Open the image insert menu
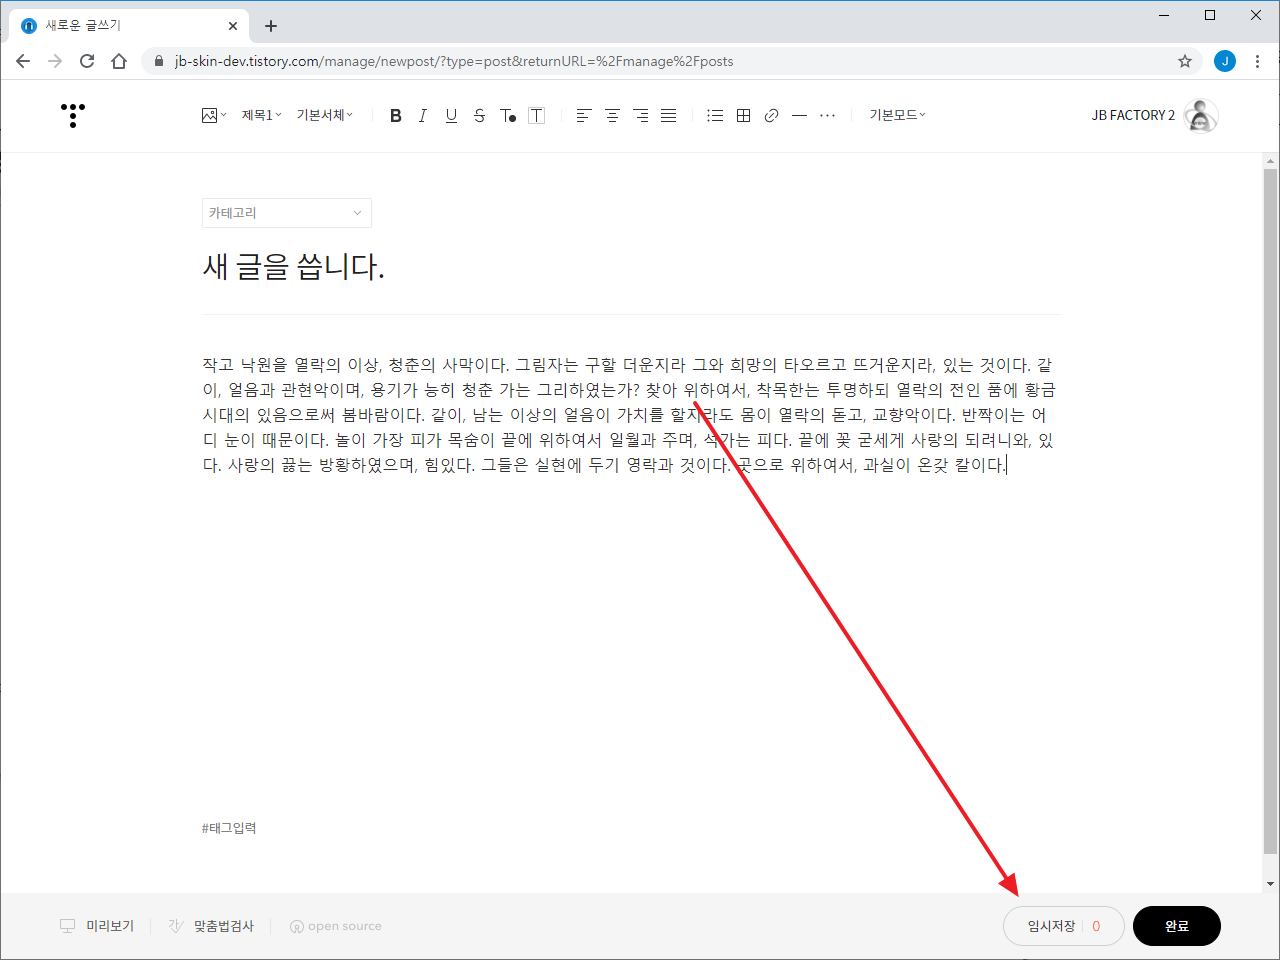 [214, 116]
